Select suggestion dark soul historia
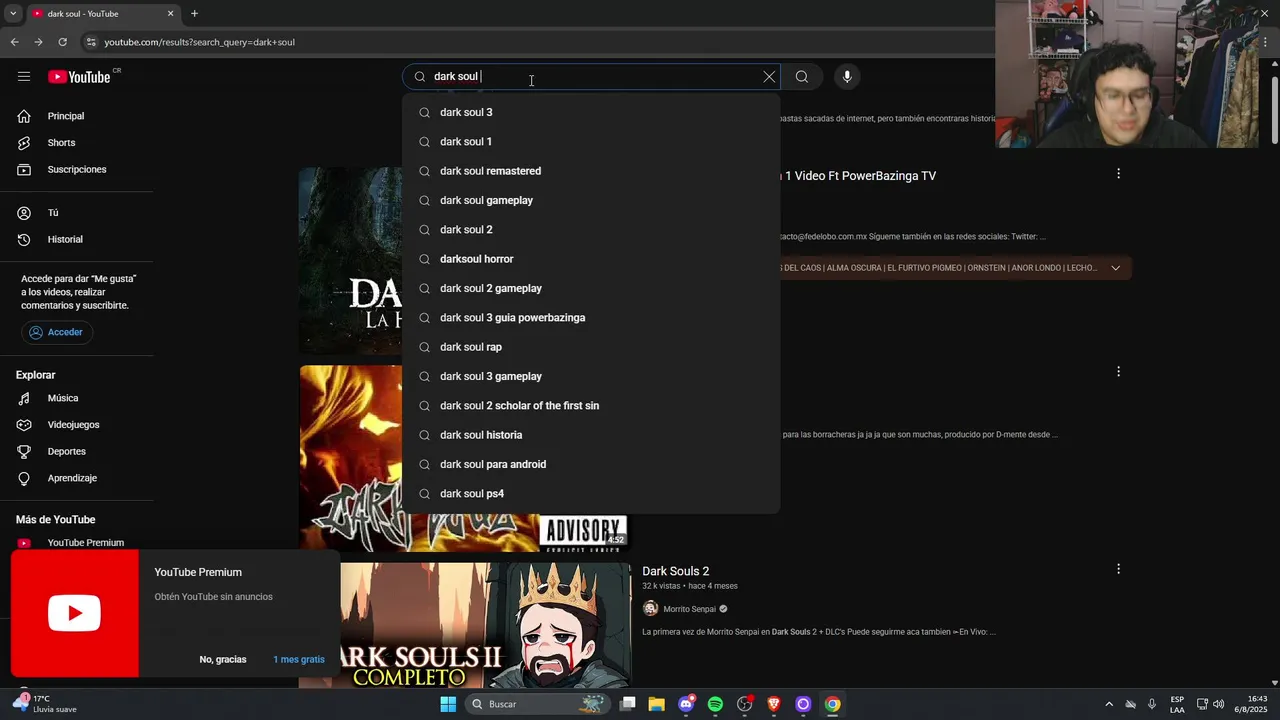This screenshot has width=1280, height=720. coord(591,435)
